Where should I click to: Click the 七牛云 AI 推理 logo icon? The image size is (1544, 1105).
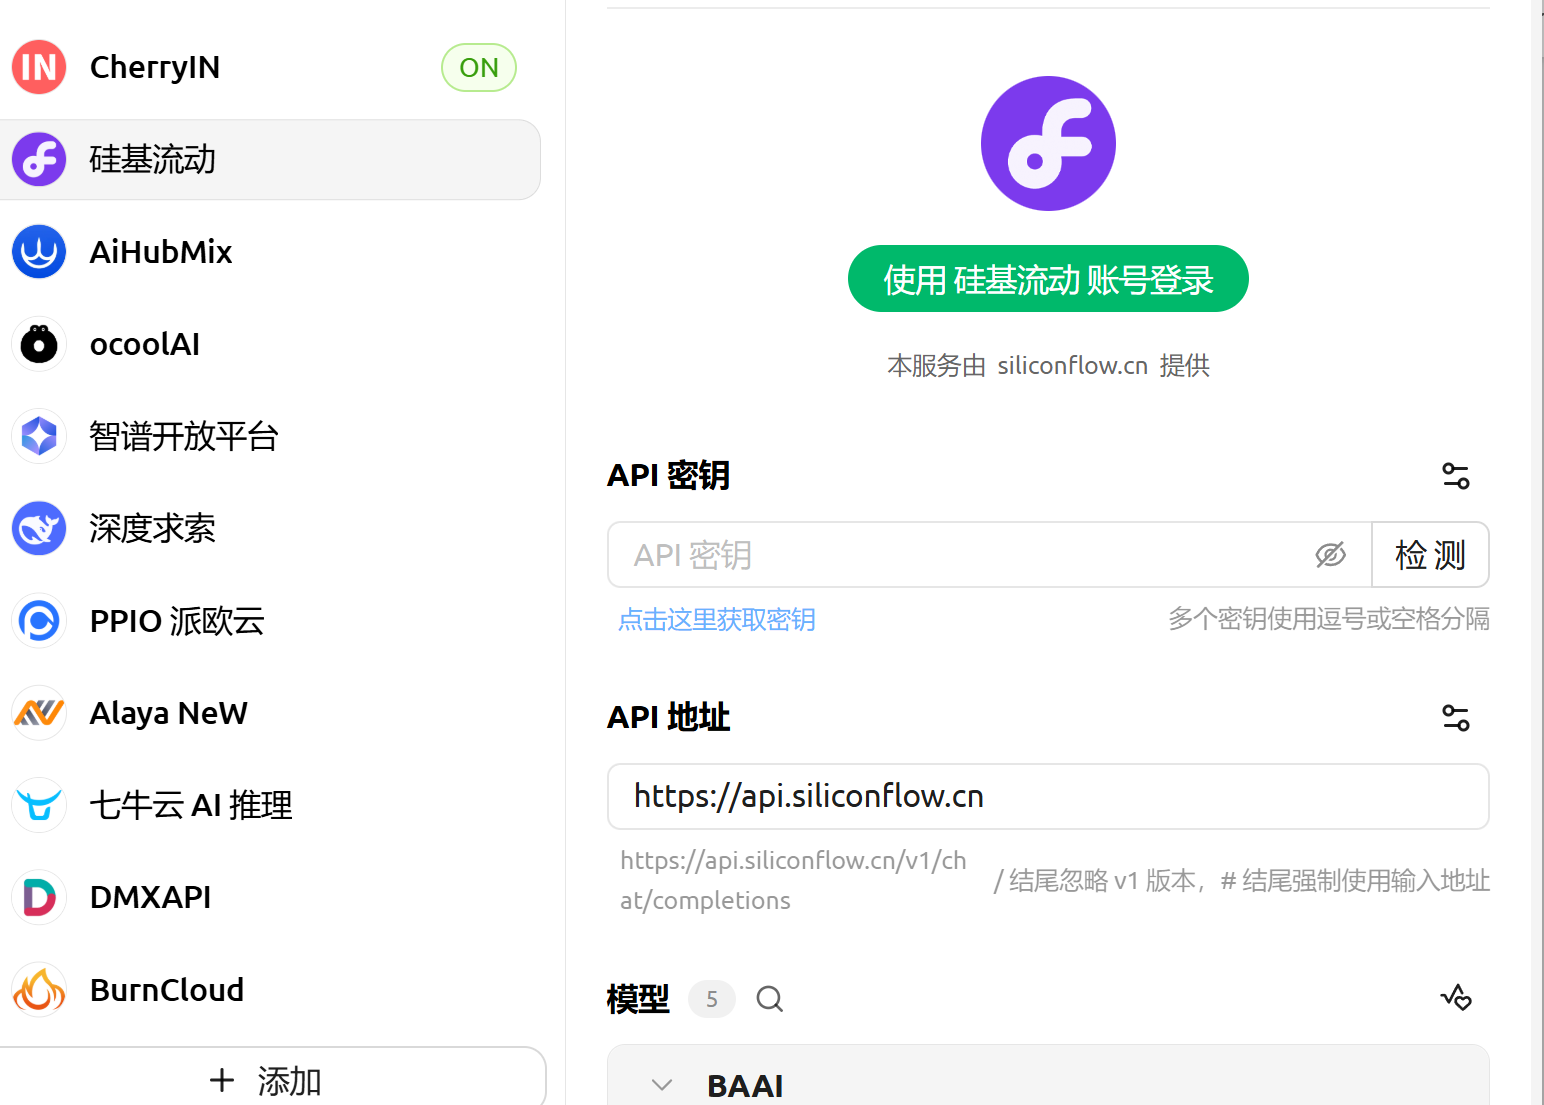(39, 805)
